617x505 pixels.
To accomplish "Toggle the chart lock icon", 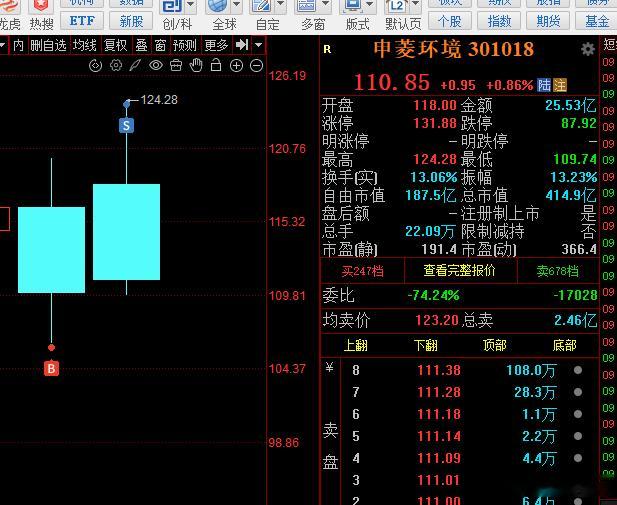I will [x=216, y=65].
